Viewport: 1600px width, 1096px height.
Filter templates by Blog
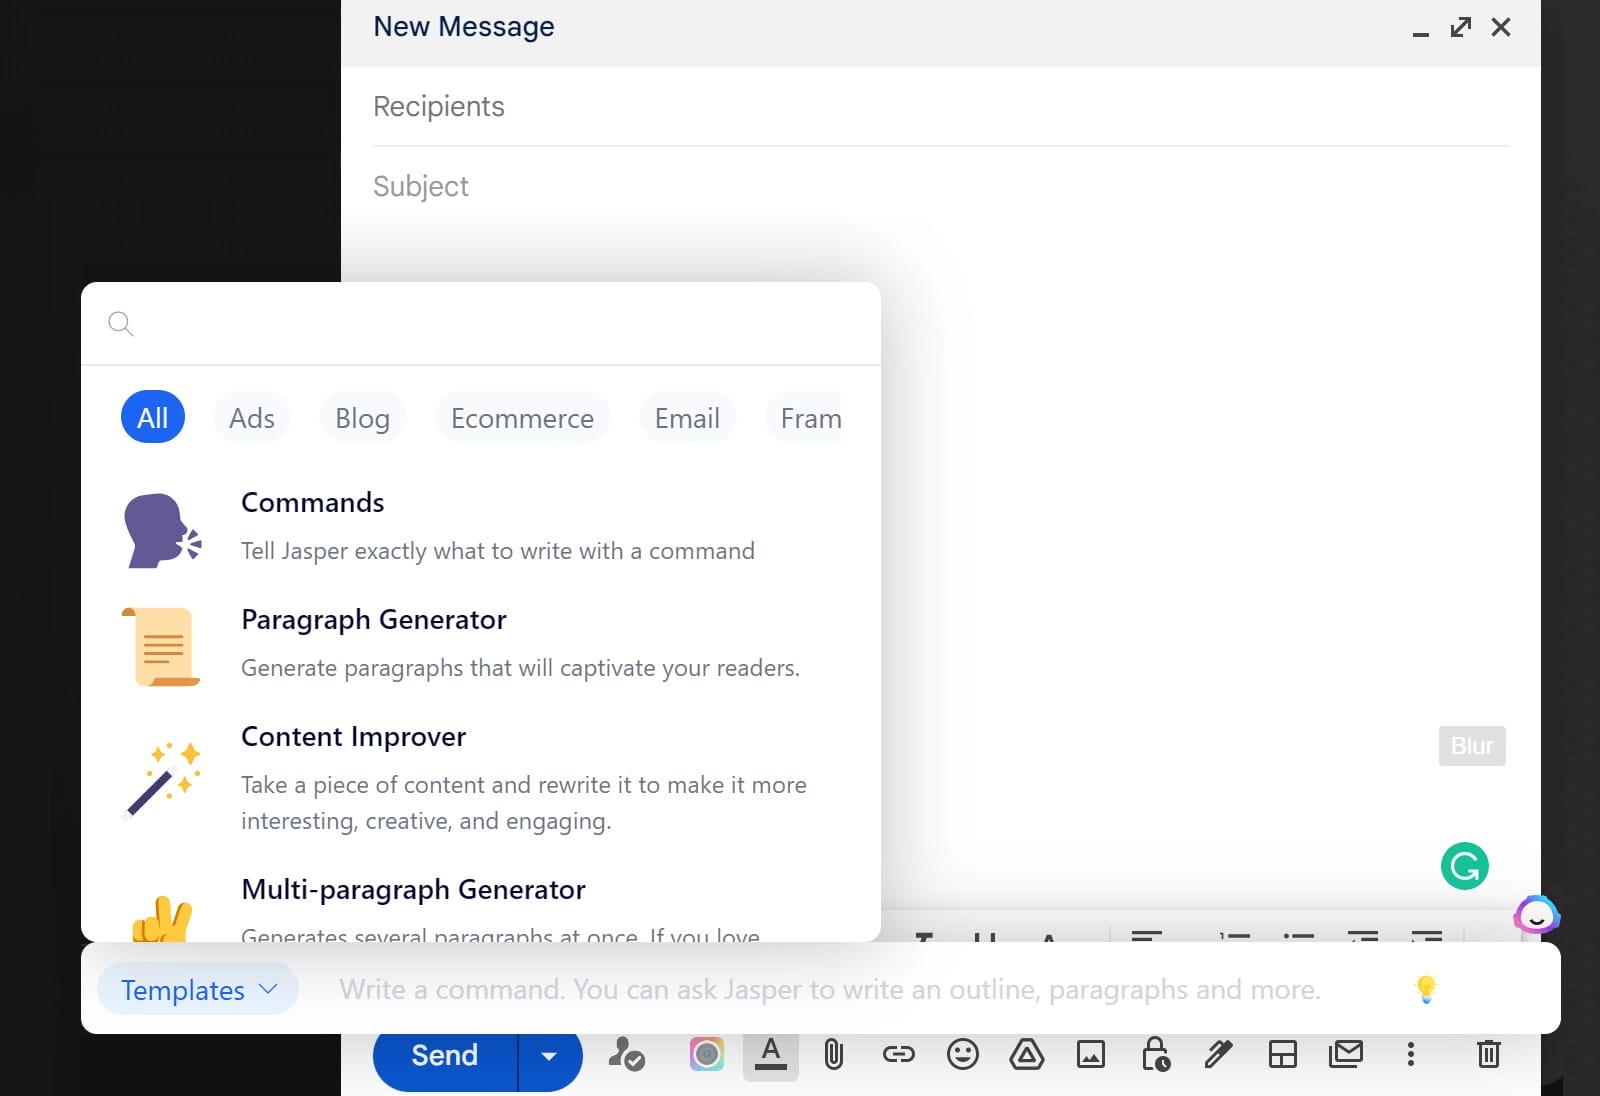[362, 417]
